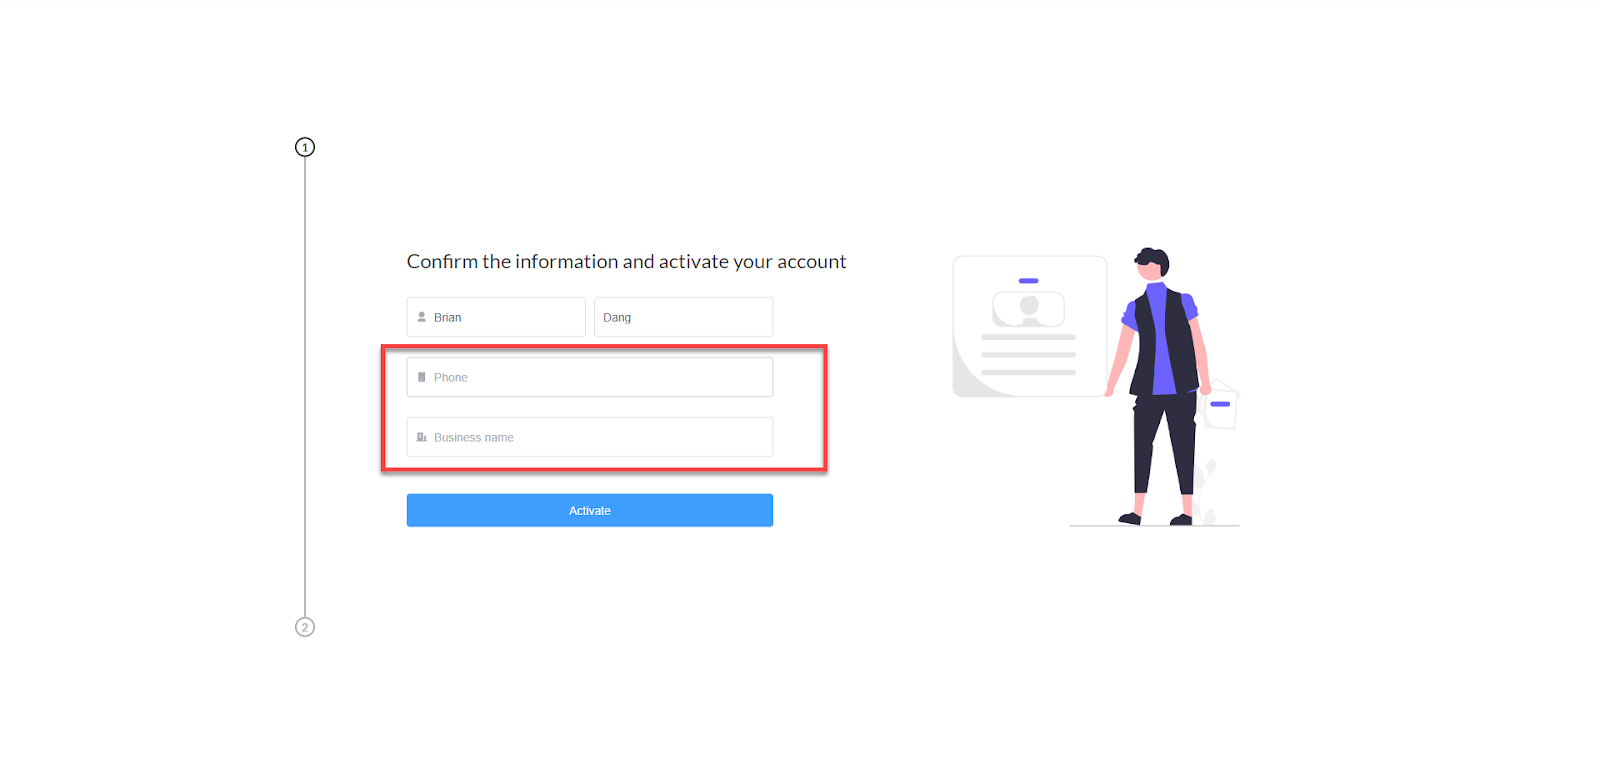Click the 'Confirm the information' heading text
Viewport: 1600px width, 774px height.
pyautogui.click(x=626, y=262)
